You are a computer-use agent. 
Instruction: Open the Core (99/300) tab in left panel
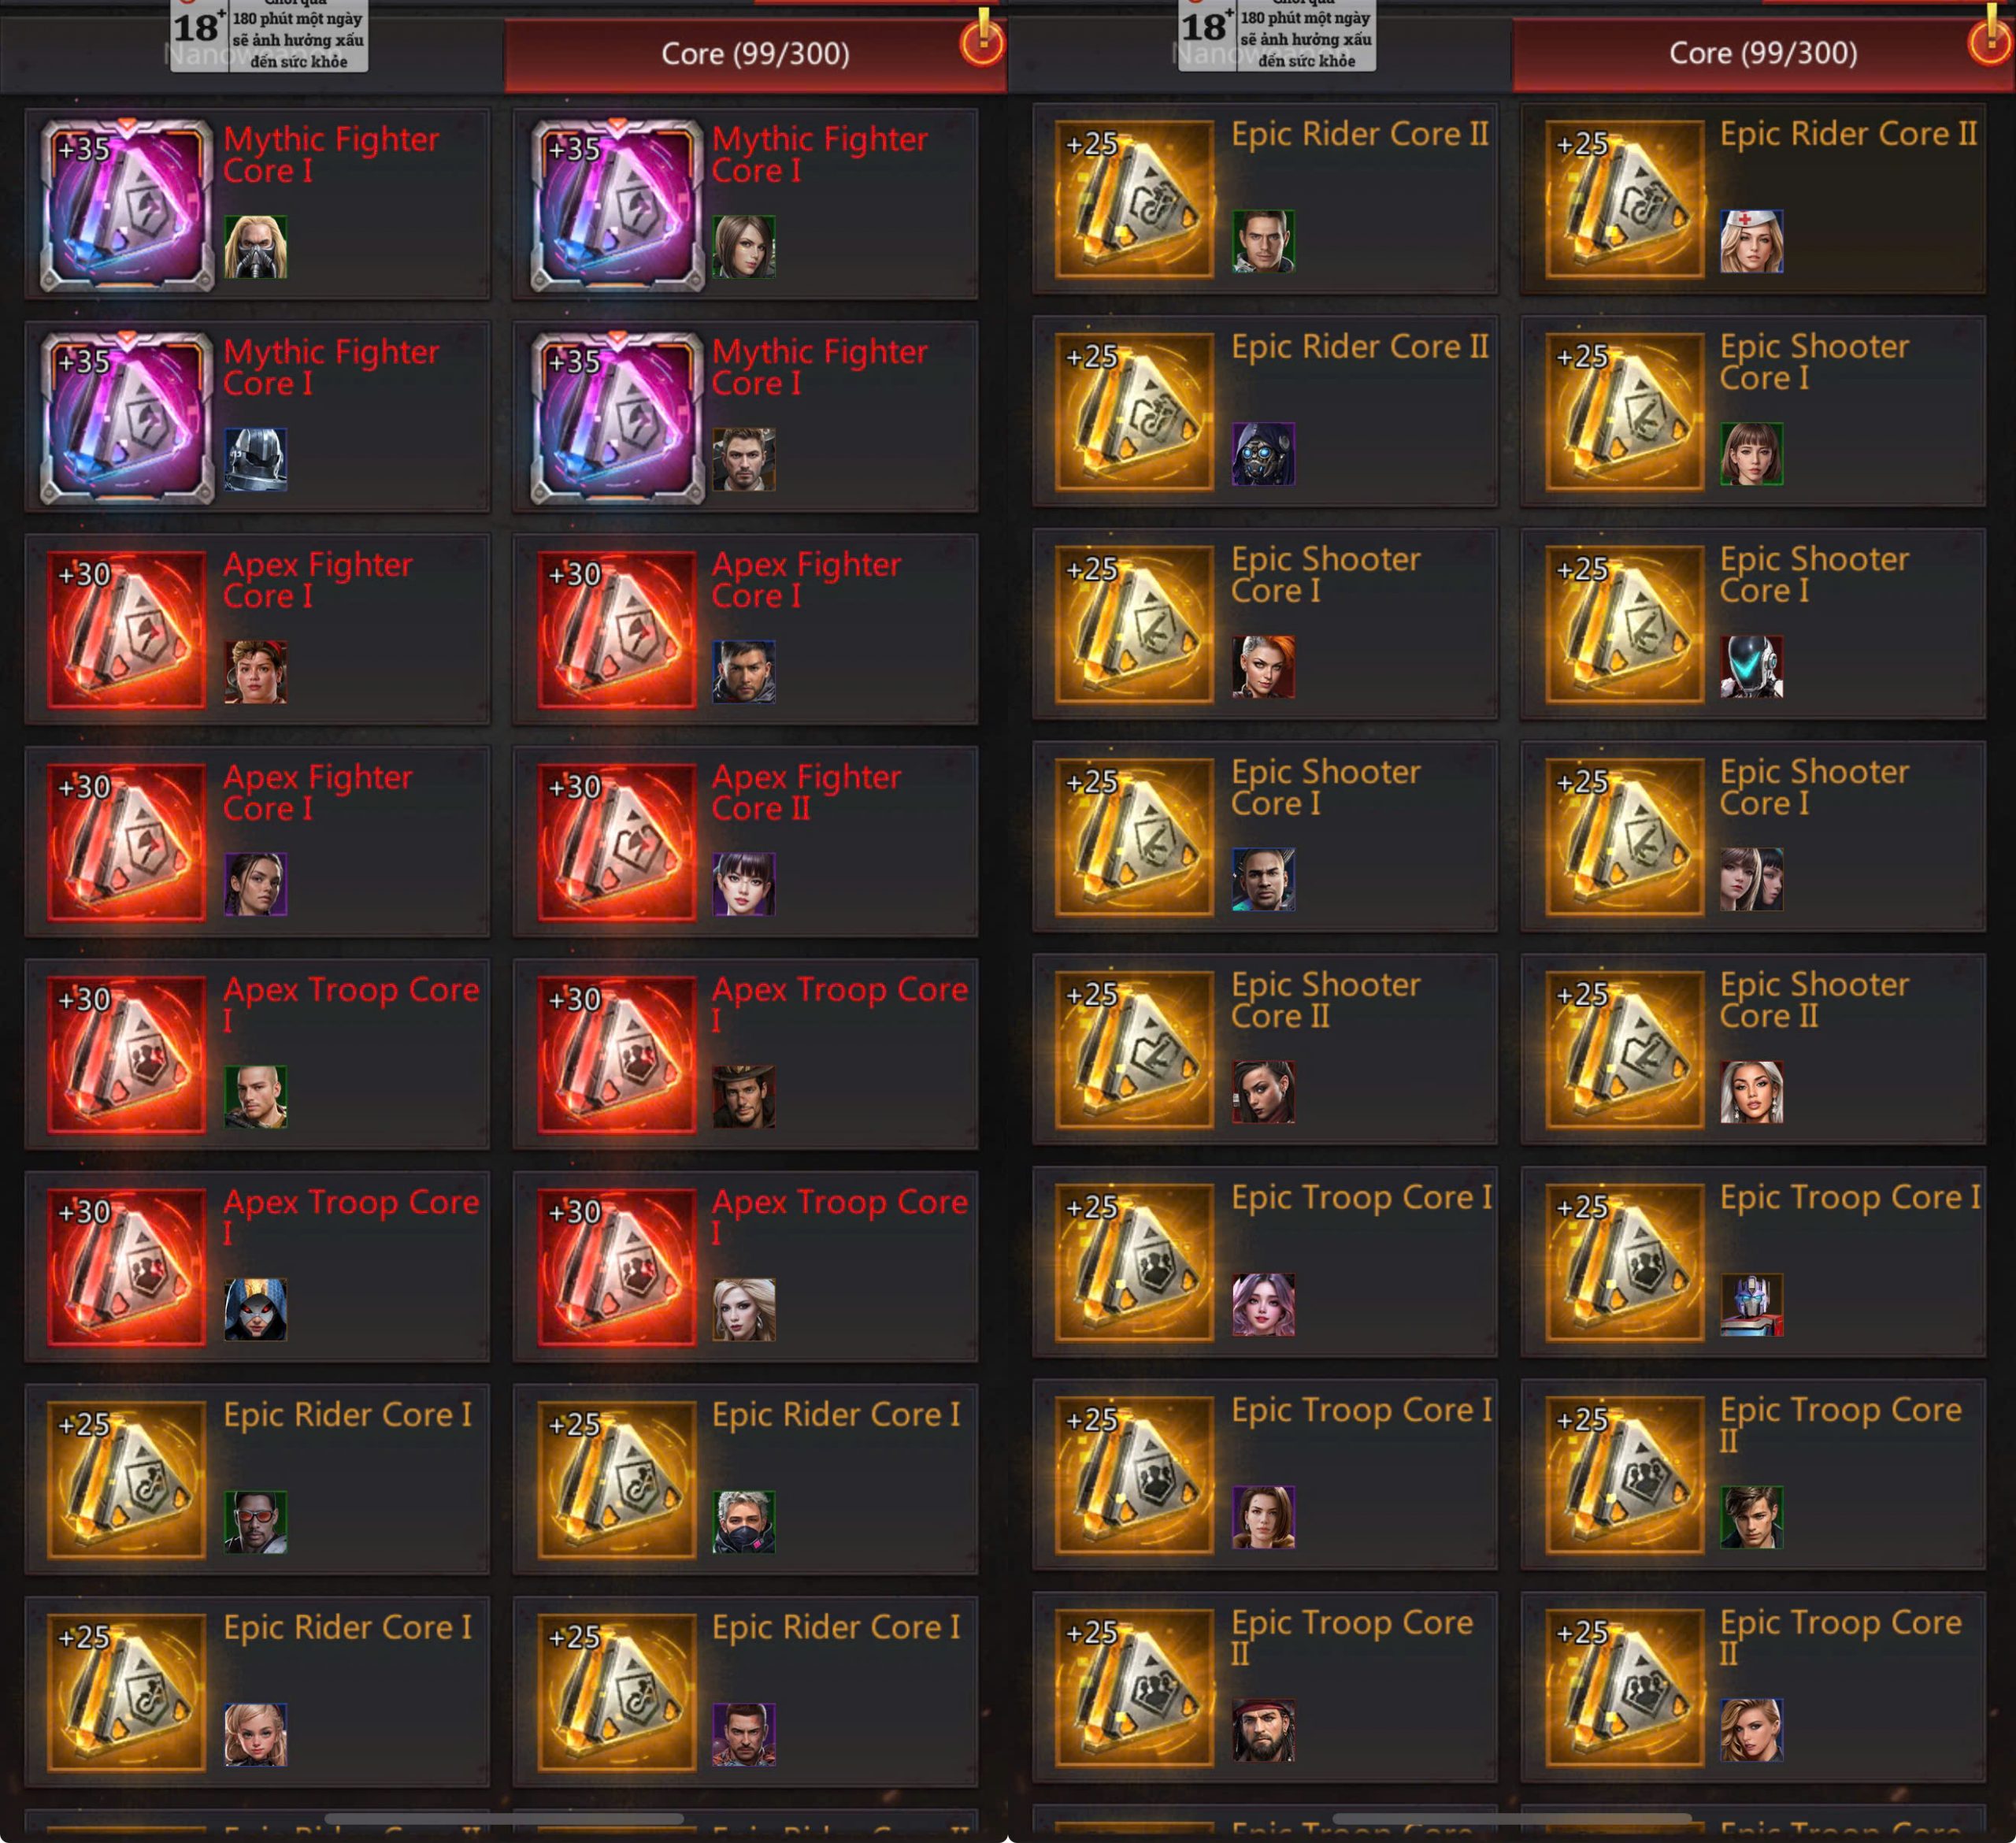755,54
